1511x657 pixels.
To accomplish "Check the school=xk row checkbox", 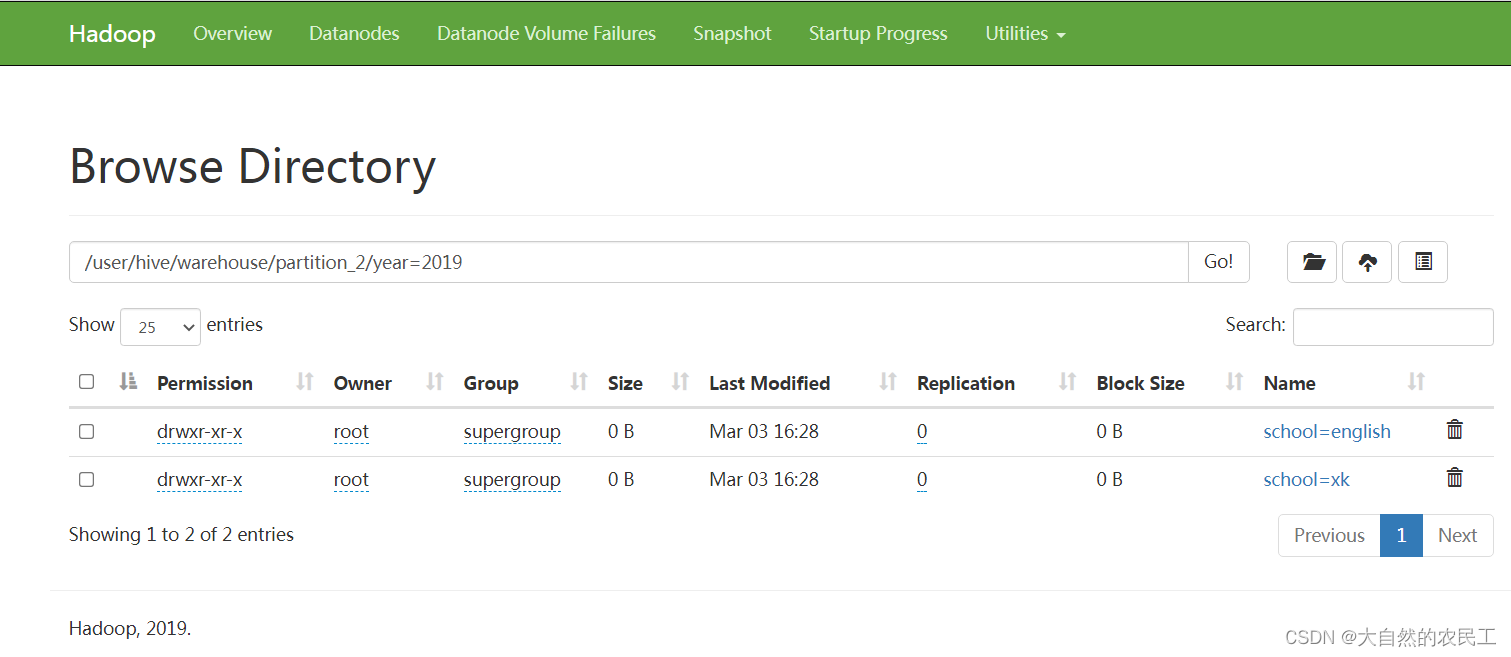I will click(x=86, y=479).
